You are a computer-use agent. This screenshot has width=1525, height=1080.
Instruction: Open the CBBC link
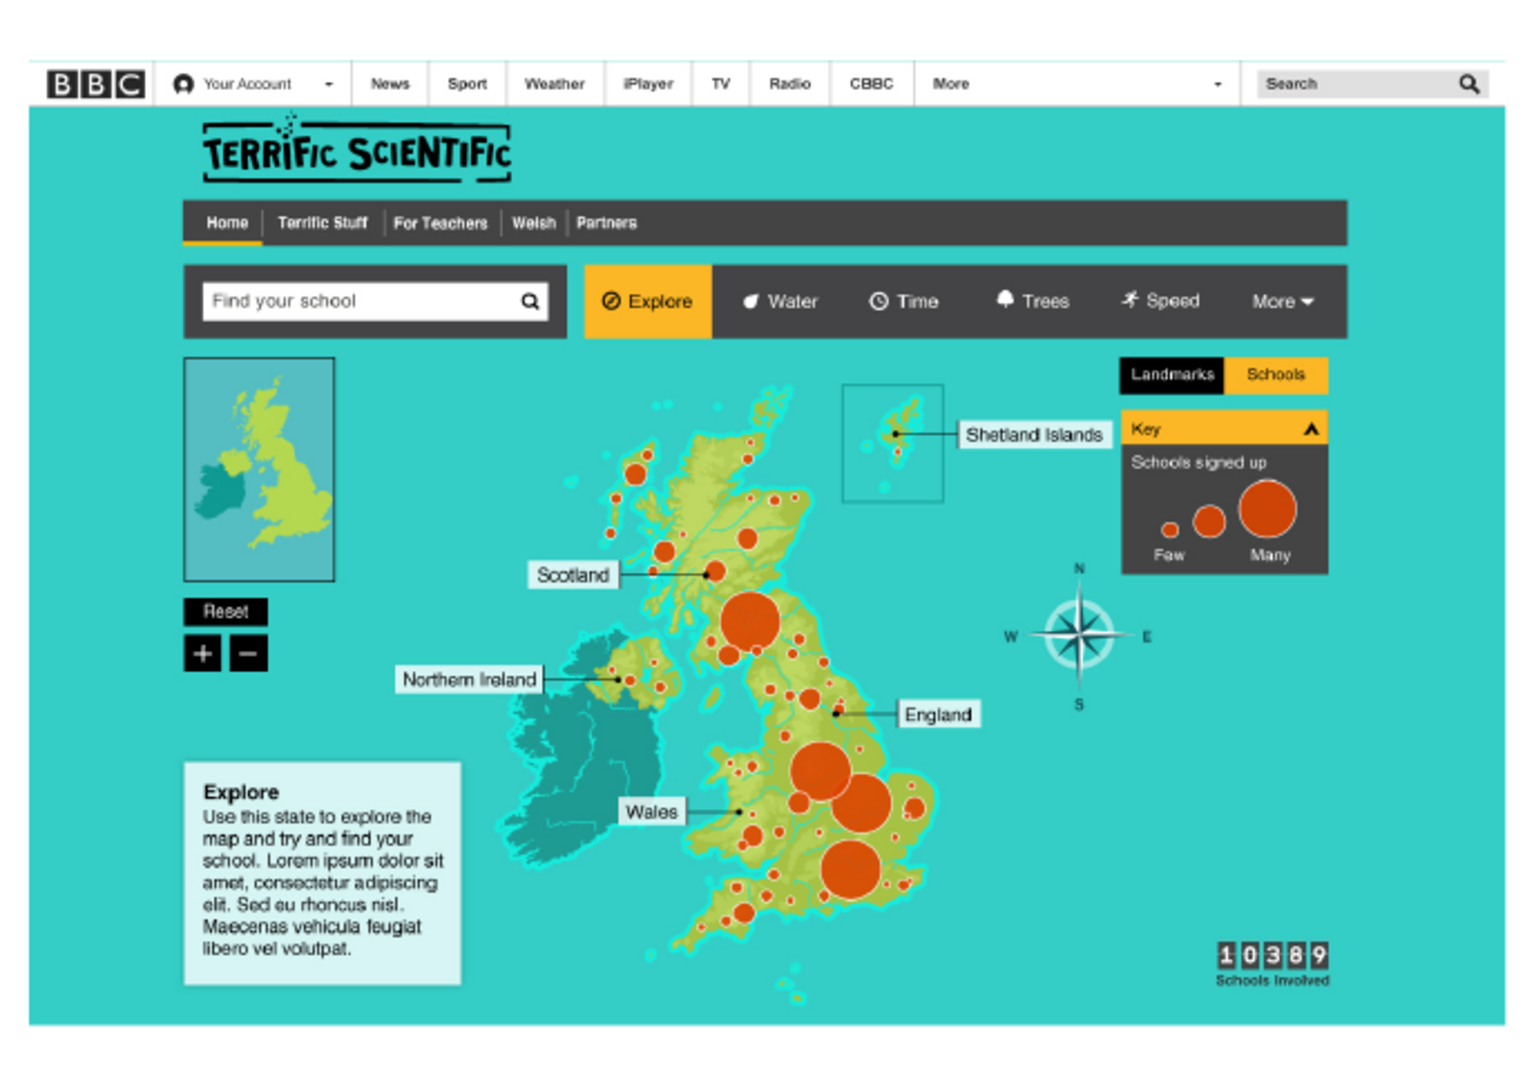[x=871, y=84]
